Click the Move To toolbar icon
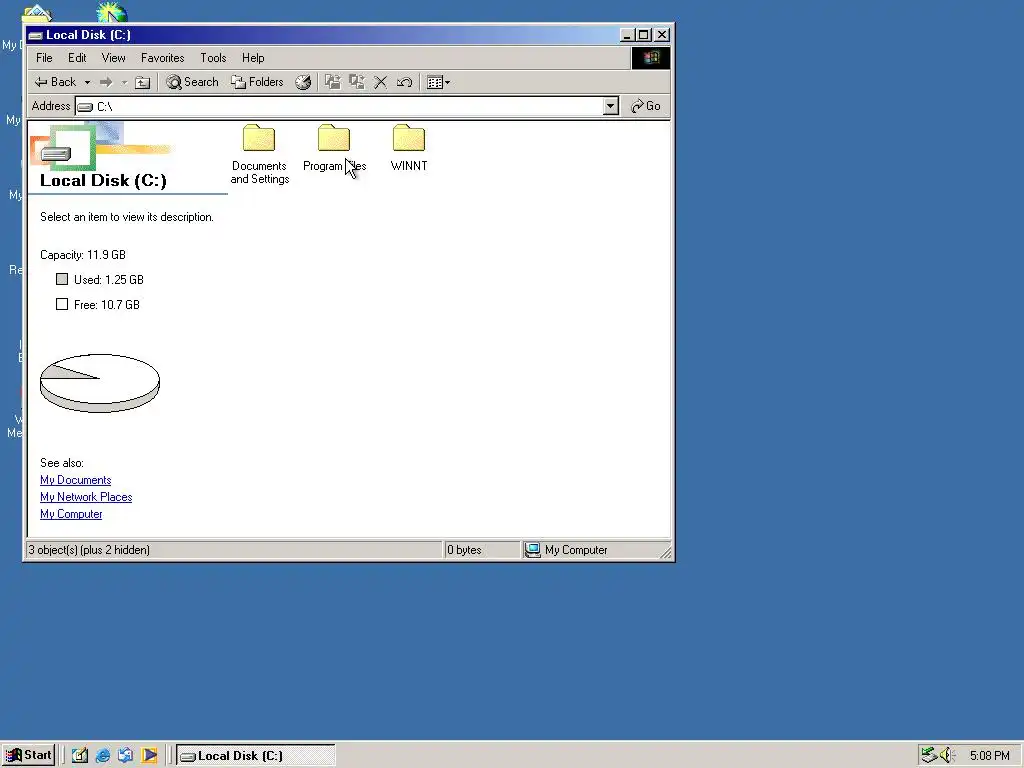 [x=333, y=82]
